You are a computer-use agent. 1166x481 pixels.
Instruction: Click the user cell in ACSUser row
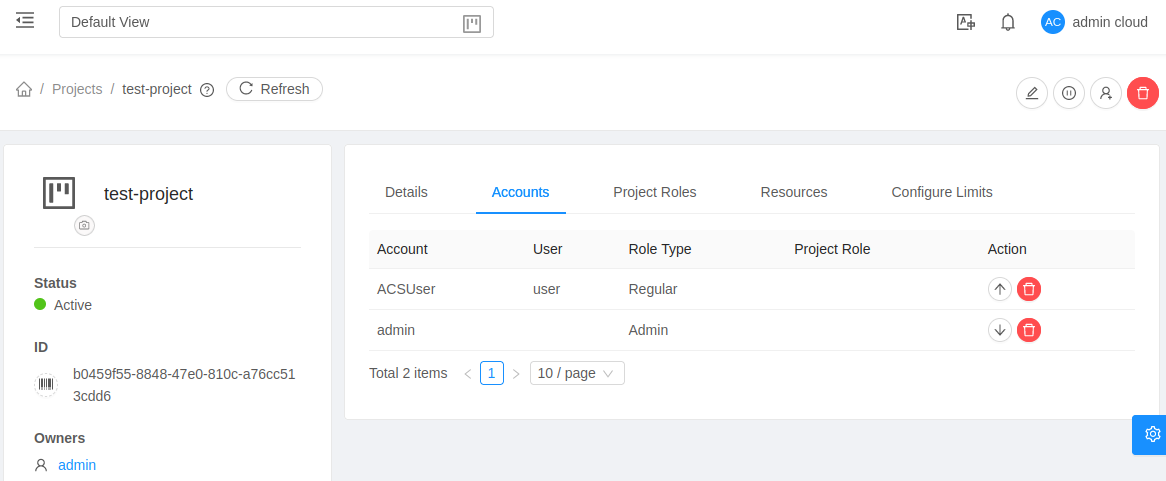click(x=547, y=289)
